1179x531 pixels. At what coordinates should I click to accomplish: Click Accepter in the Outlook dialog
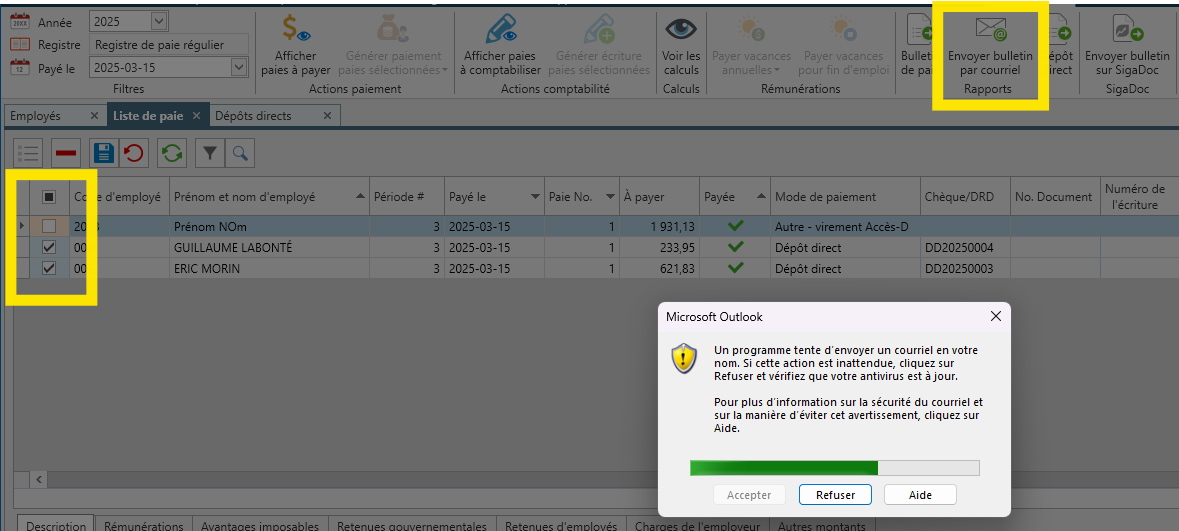pos(750,495)
